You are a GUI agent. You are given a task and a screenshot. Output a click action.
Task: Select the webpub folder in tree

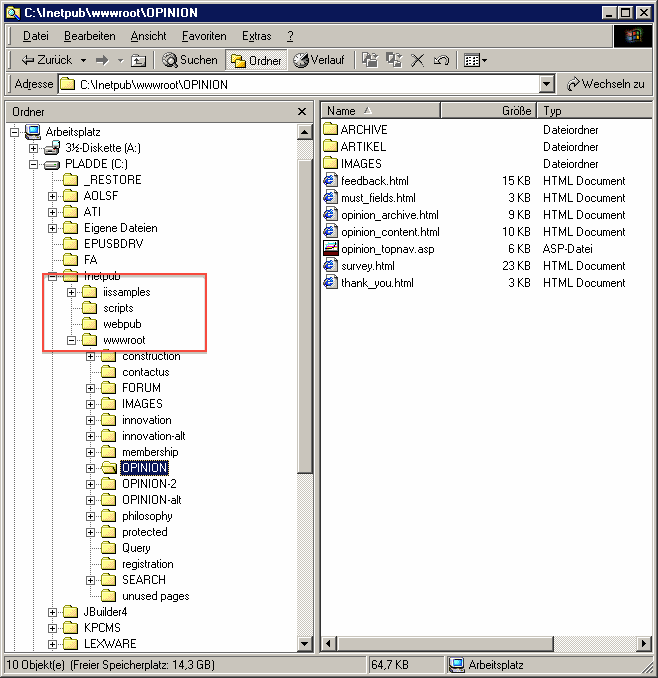112,324
